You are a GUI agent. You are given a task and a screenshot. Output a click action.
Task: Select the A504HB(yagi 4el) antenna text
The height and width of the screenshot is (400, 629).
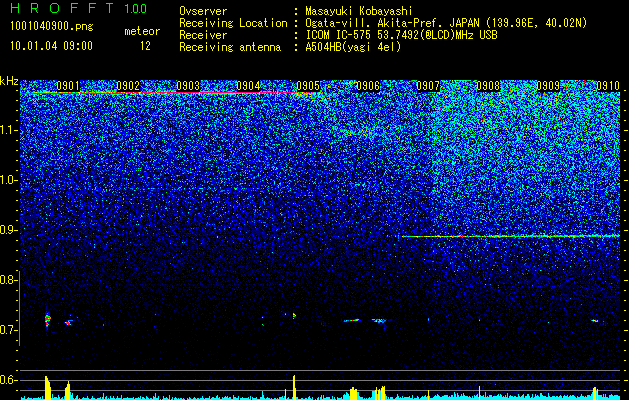(353, 47)
